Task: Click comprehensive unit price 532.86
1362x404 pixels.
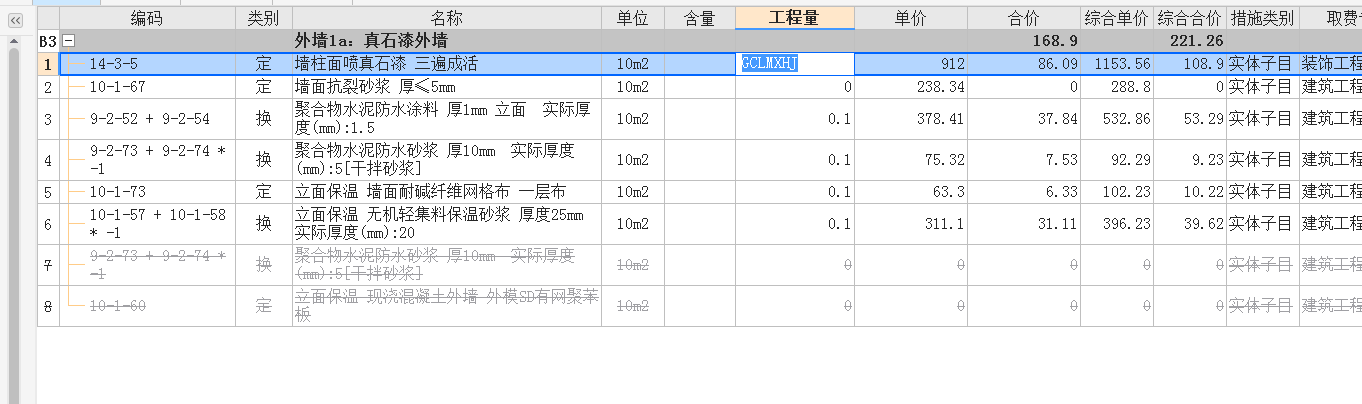Action: [1117, 119]
